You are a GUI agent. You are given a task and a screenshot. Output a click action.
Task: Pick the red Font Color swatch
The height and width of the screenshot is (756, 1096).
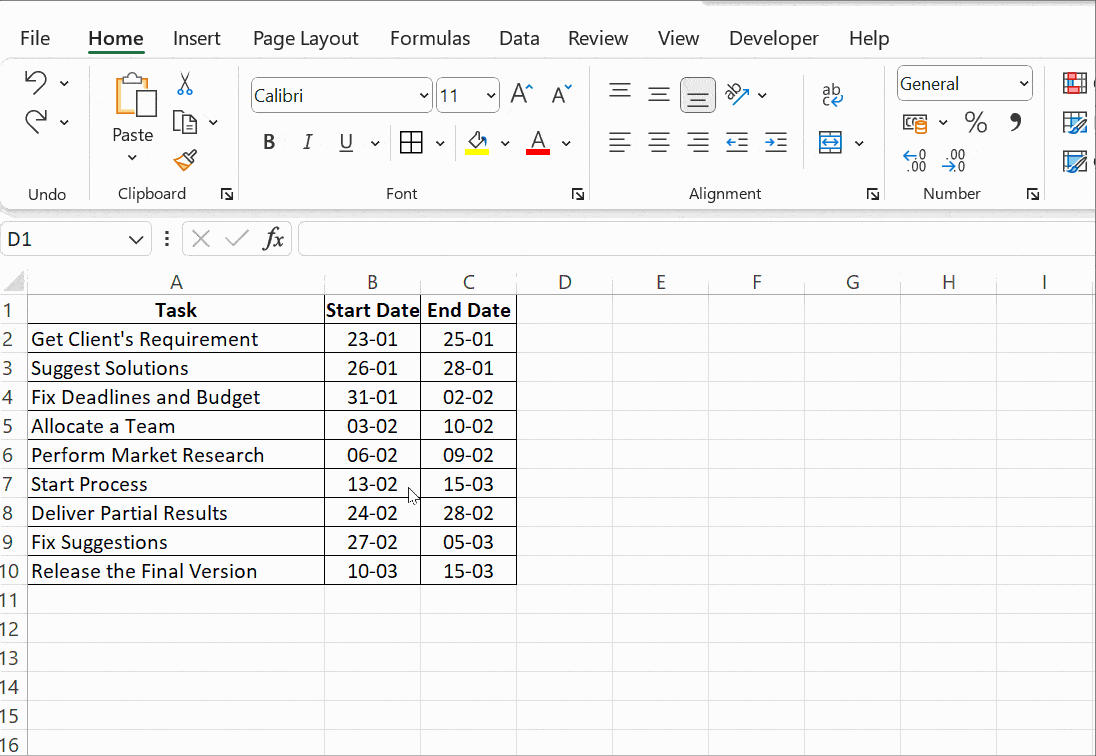click(537, 150)
